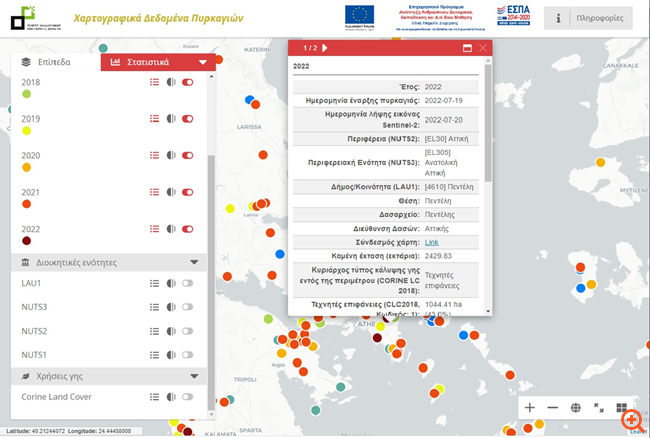This screenshot has width=650, height=438.
Task: Adjust opacity icon for NUTS1 layer
Action: (x=171, y=355)
